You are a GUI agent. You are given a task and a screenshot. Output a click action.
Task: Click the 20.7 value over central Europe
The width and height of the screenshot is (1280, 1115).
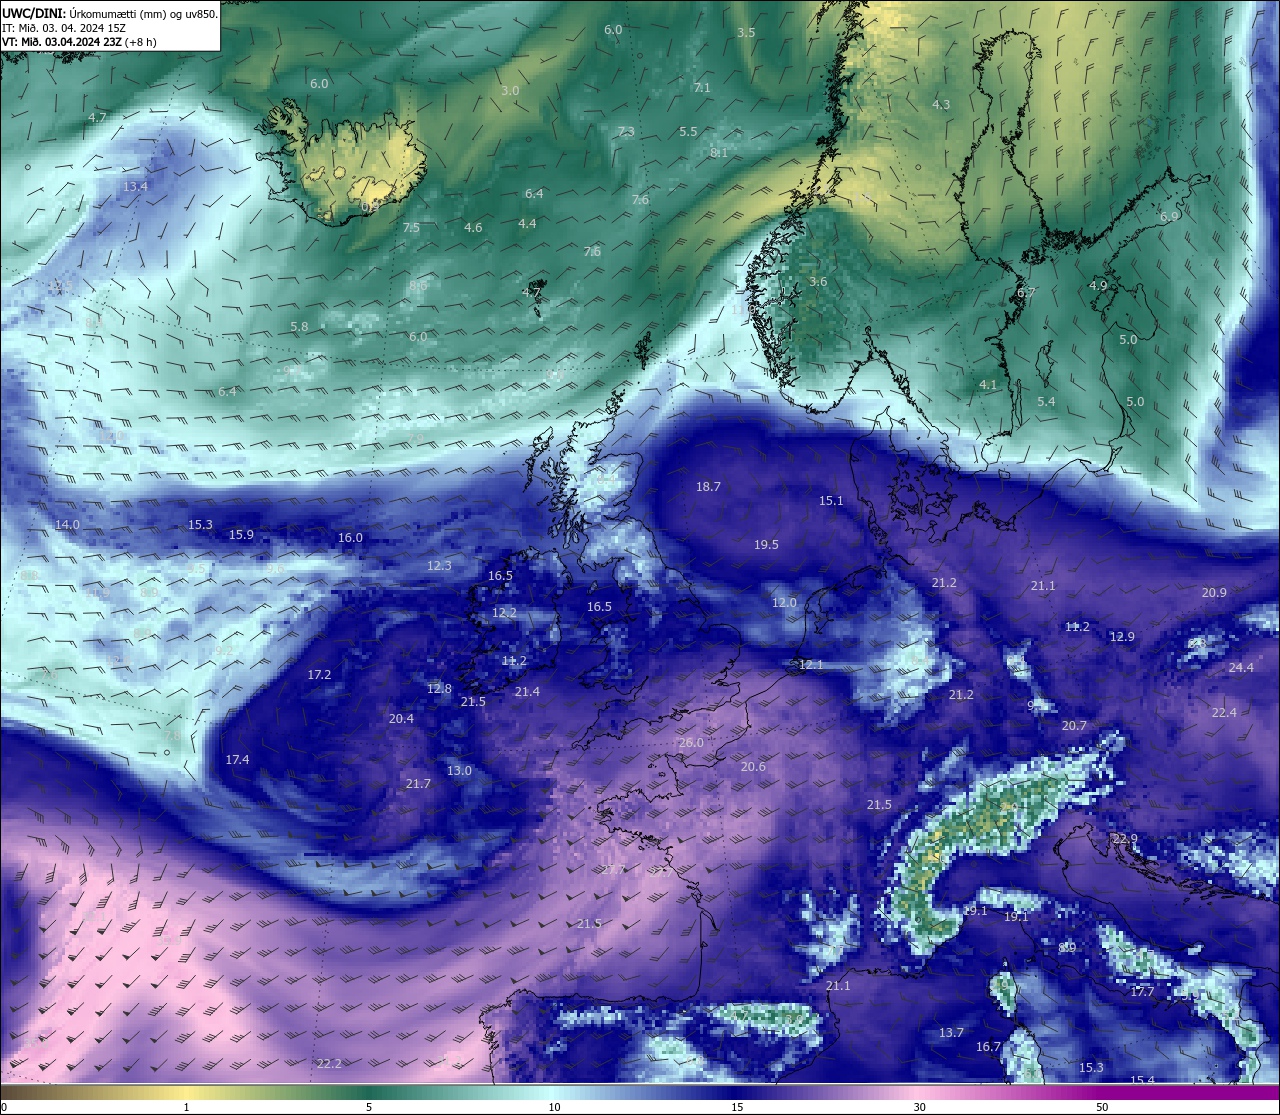point(1074,726)
